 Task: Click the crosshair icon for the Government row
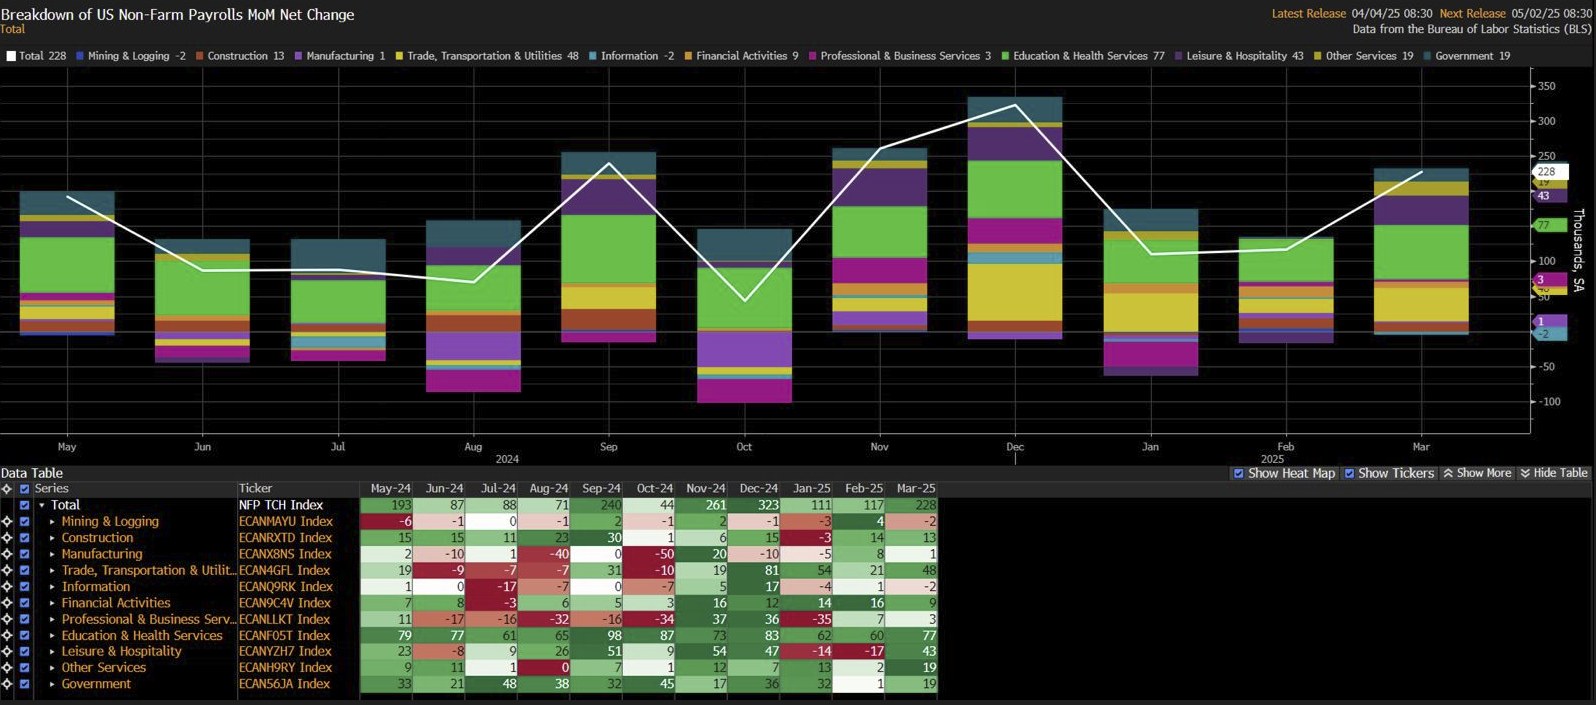coord(7,684)
